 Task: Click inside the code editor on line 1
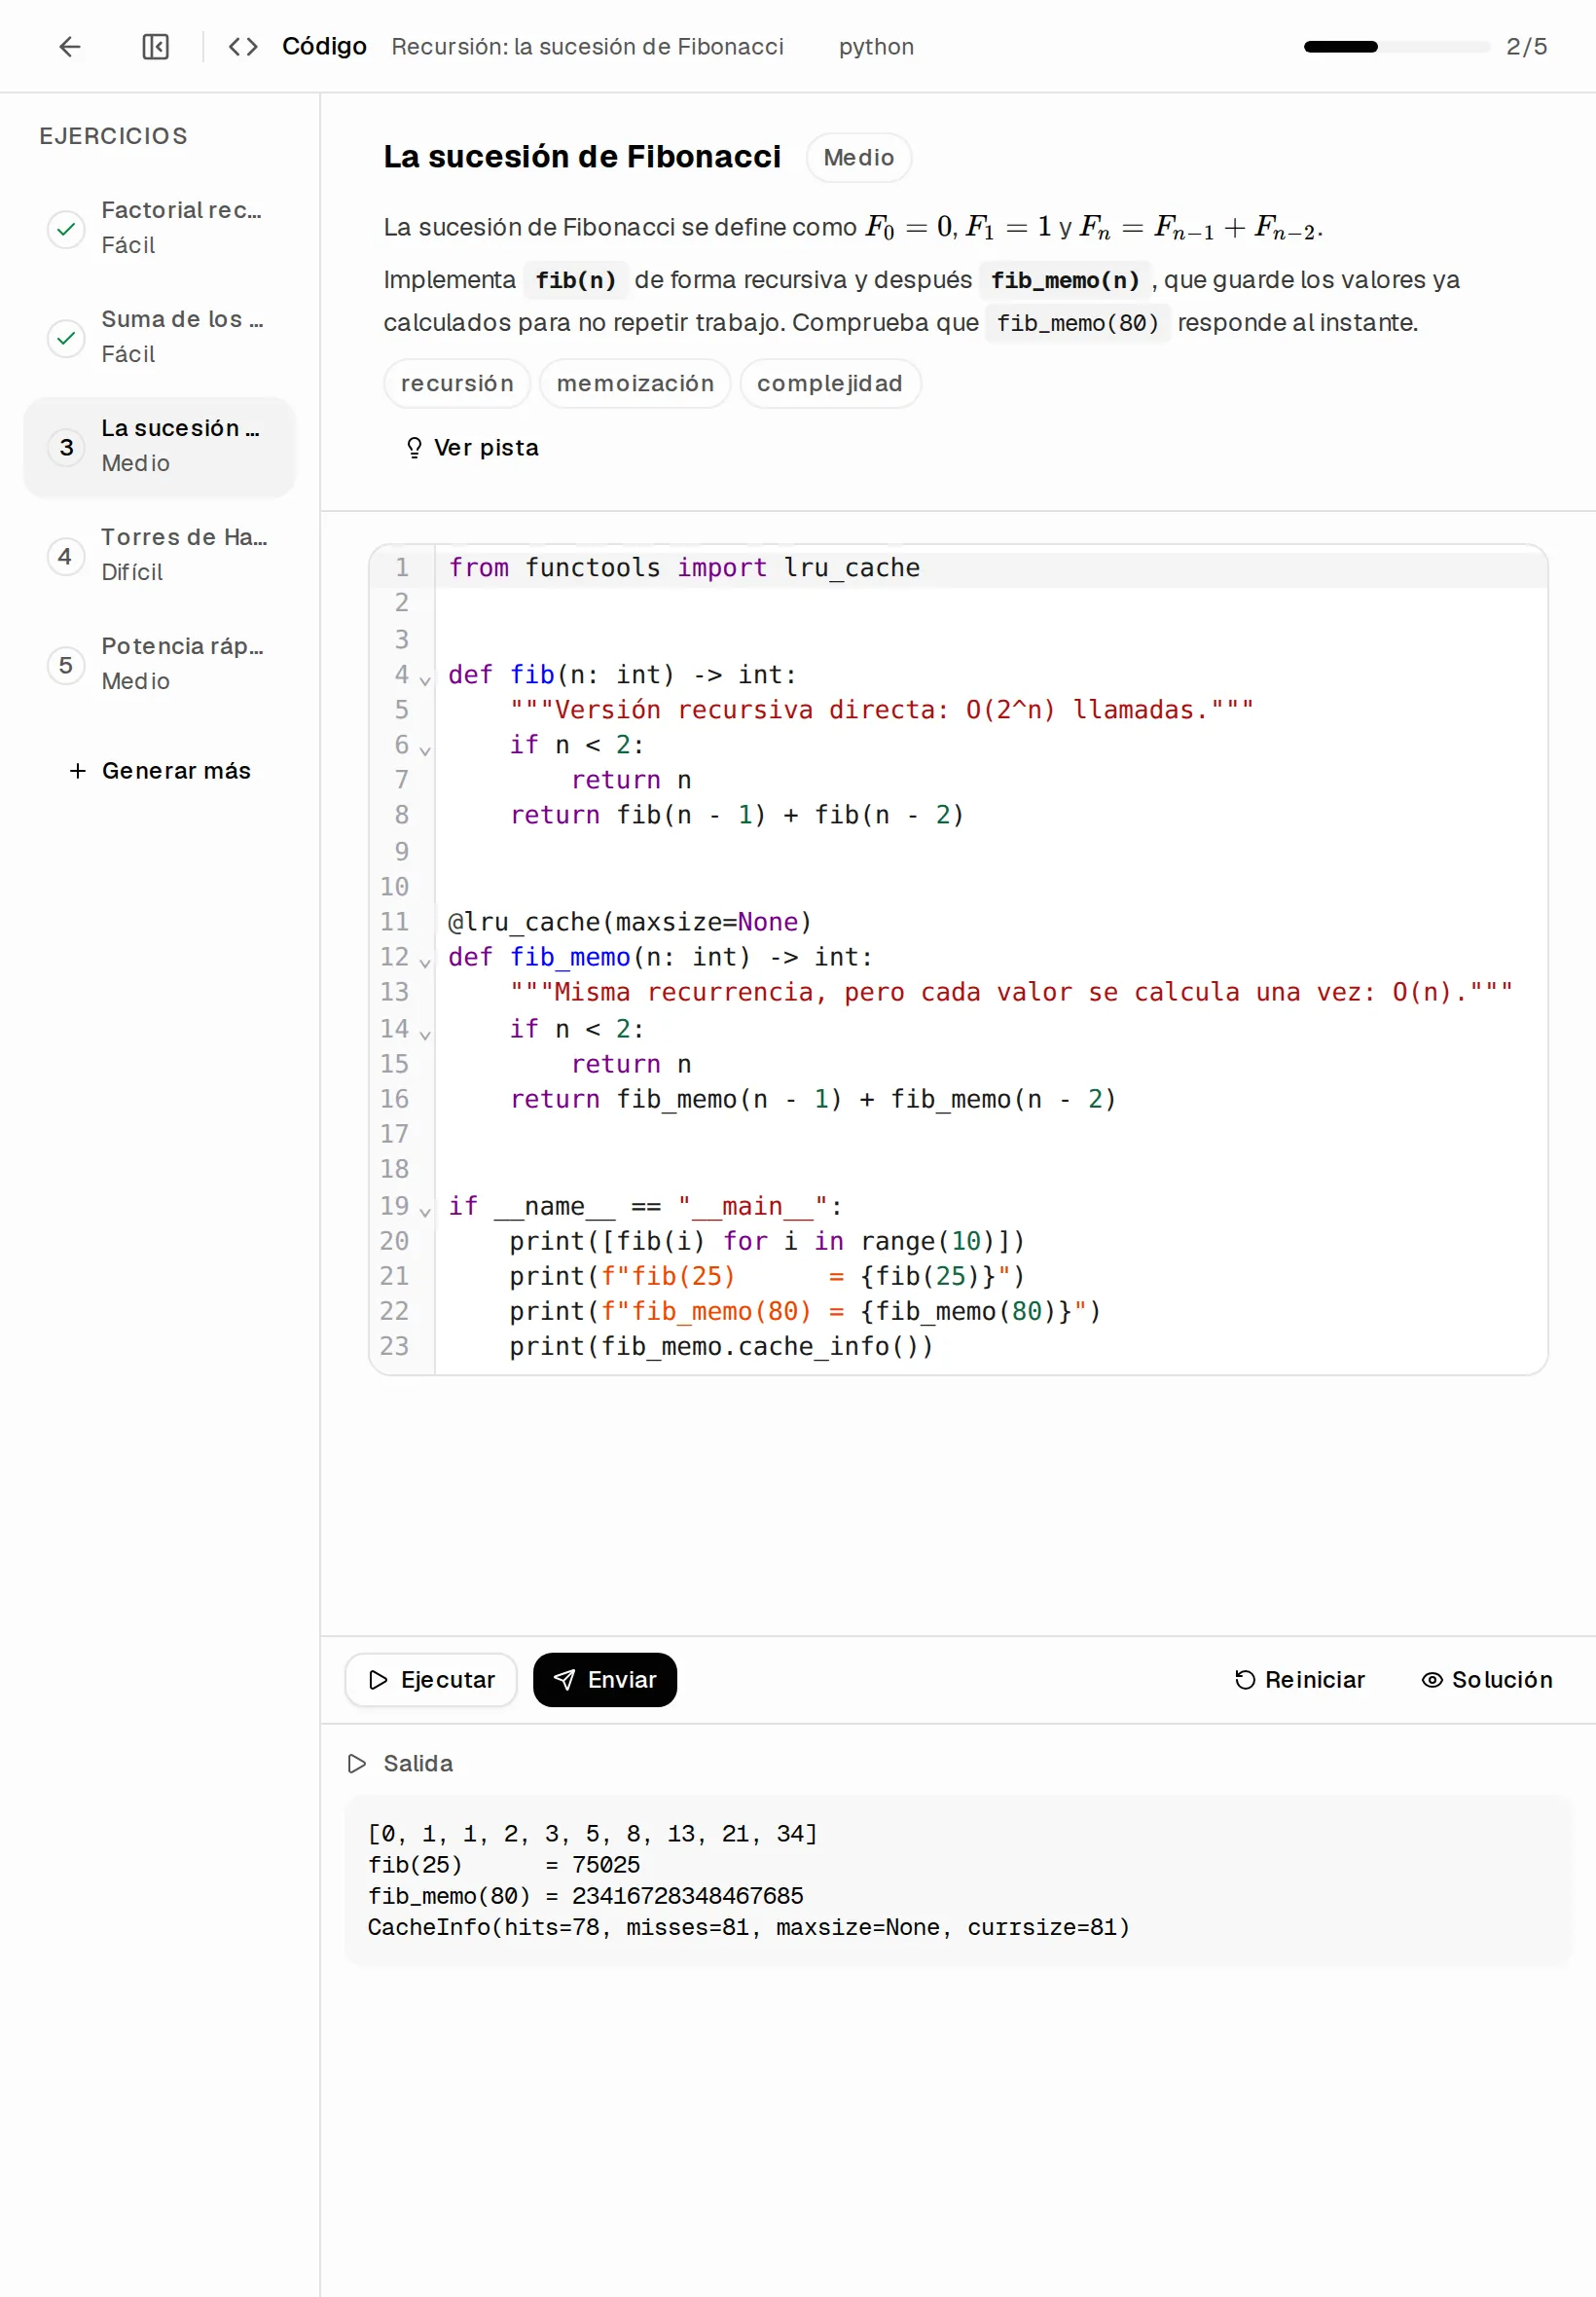pos(990,568)
